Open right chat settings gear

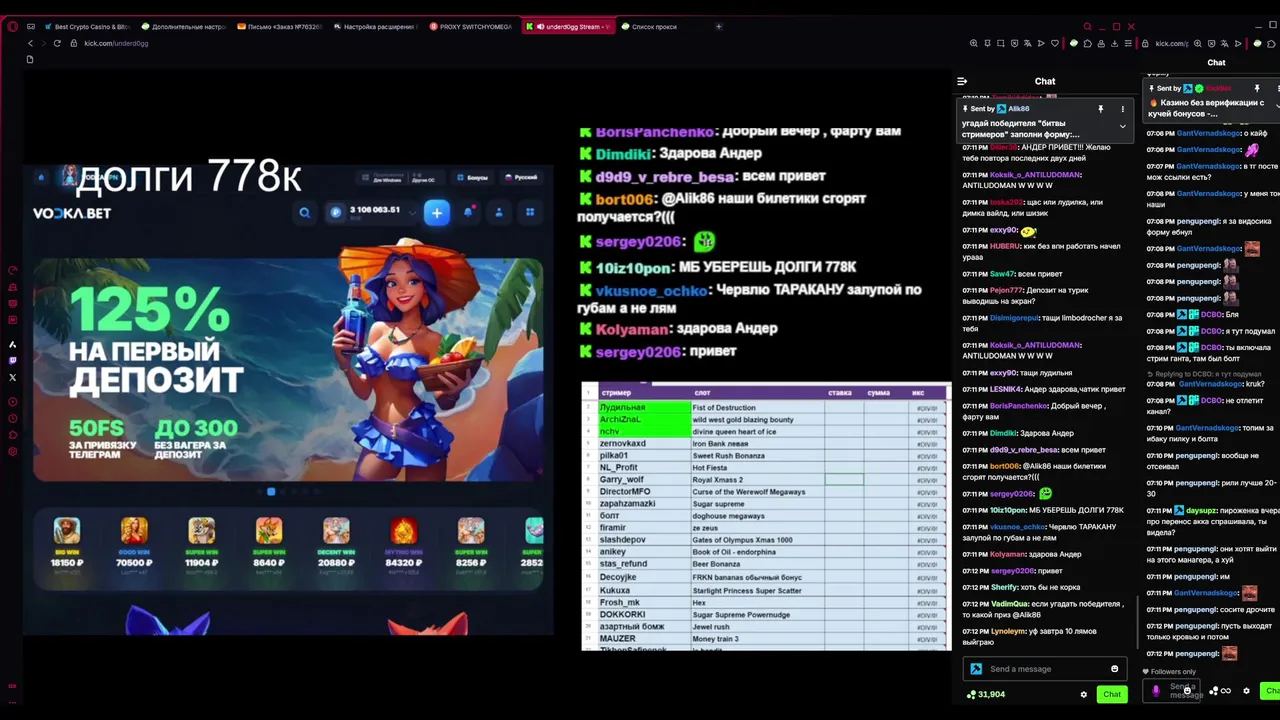(x=1246, y=691)
